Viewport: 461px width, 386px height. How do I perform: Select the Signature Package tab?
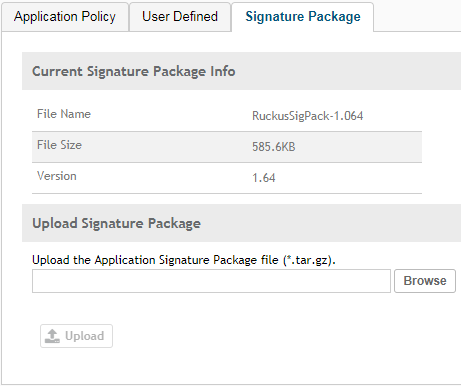tap(303, 17)
